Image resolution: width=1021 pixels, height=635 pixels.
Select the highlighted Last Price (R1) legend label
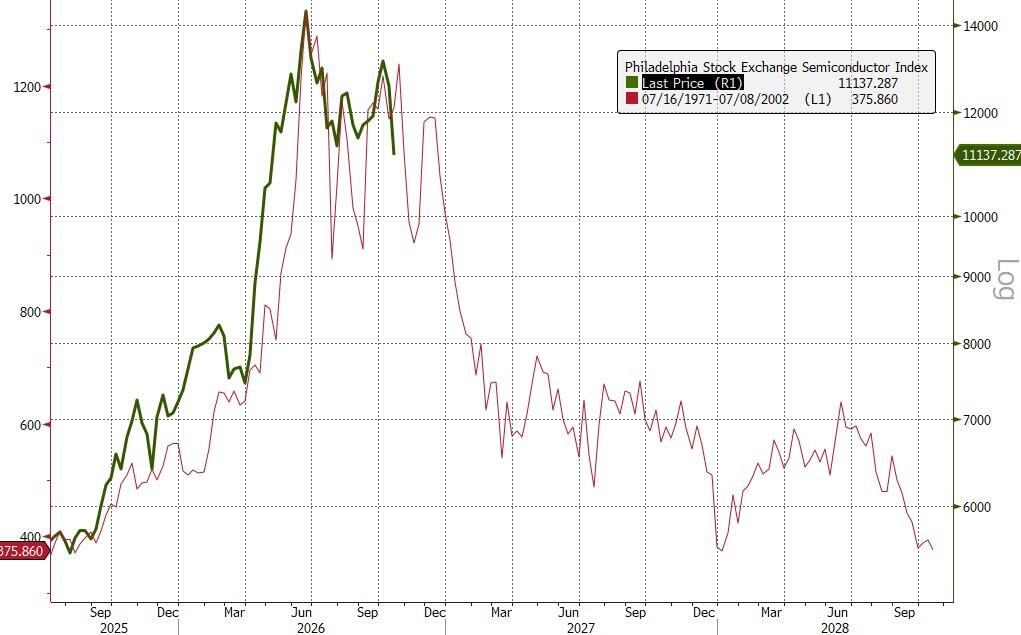point(692,83)
